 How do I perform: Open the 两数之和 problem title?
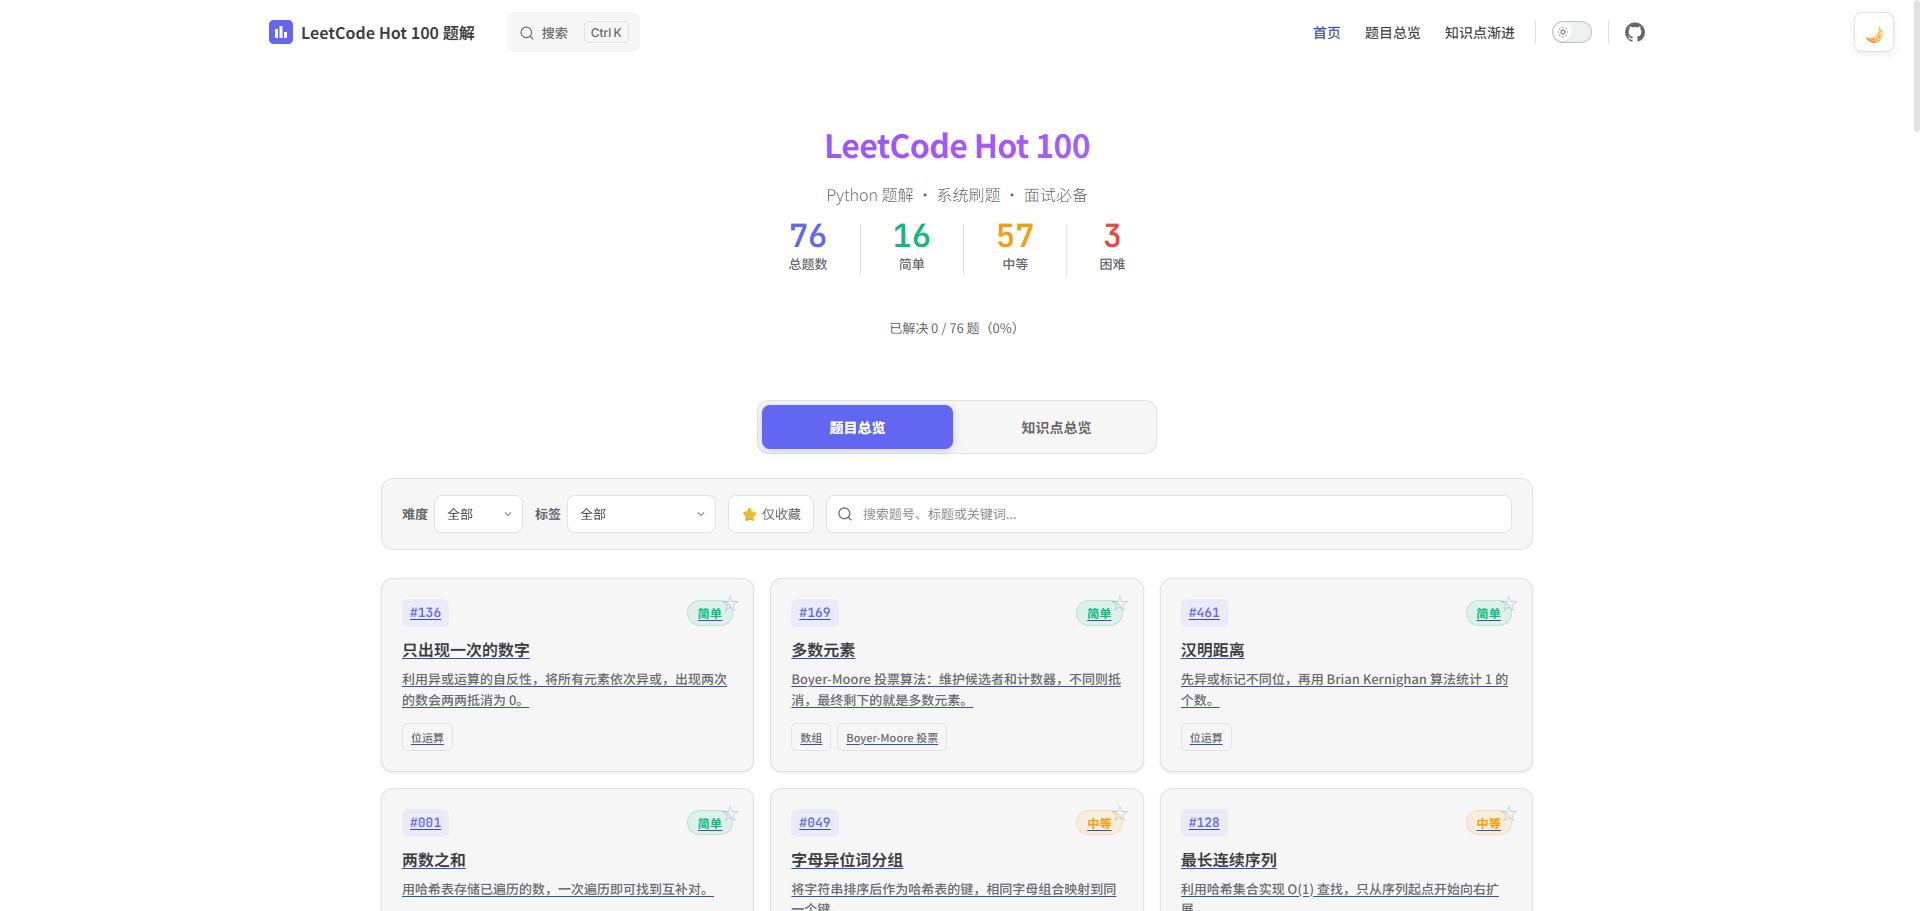tap(434, 860)
